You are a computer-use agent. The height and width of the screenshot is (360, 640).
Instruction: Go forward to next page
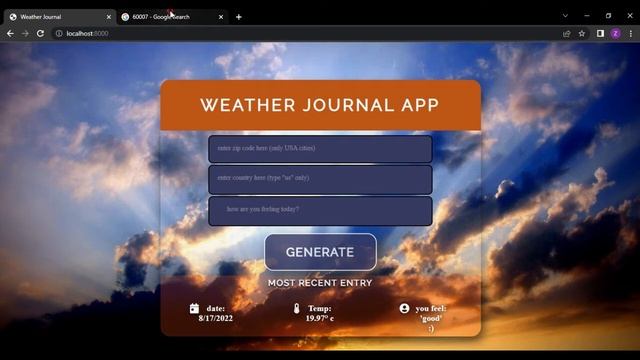[25, 33]
